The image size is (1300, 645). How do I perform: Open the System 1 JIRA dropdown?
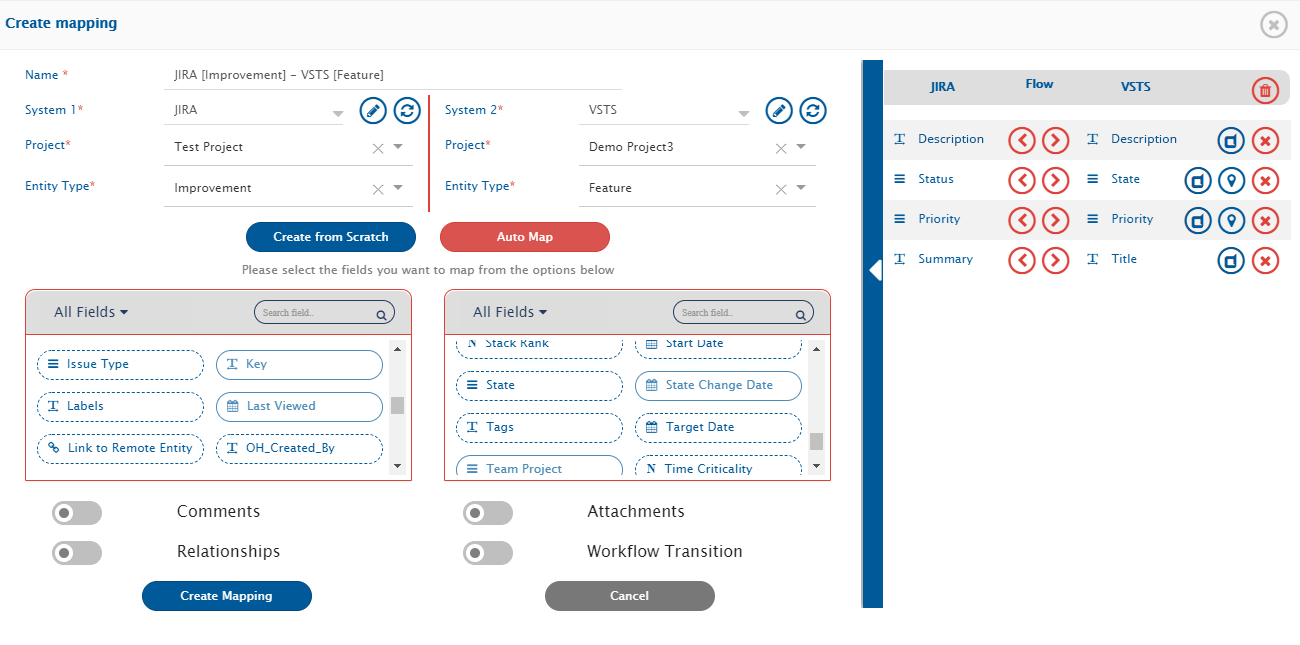(x=338, y=113)
